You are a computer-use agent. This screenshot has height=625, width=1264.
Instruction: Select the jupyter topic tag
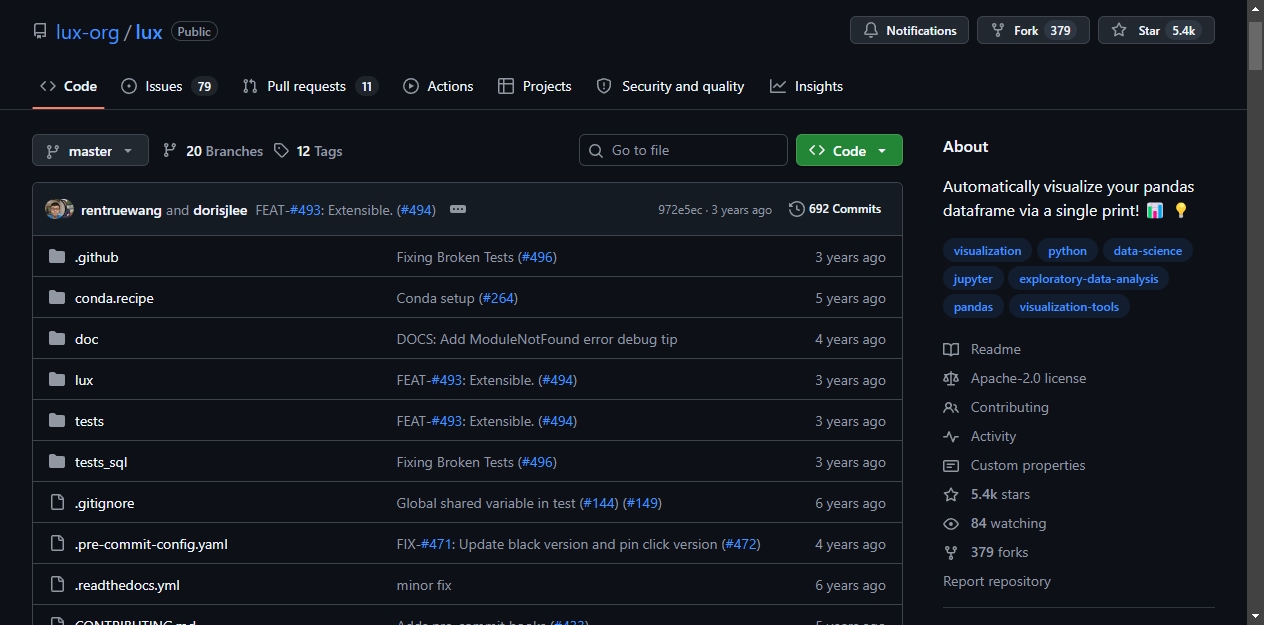pos(973,279)
